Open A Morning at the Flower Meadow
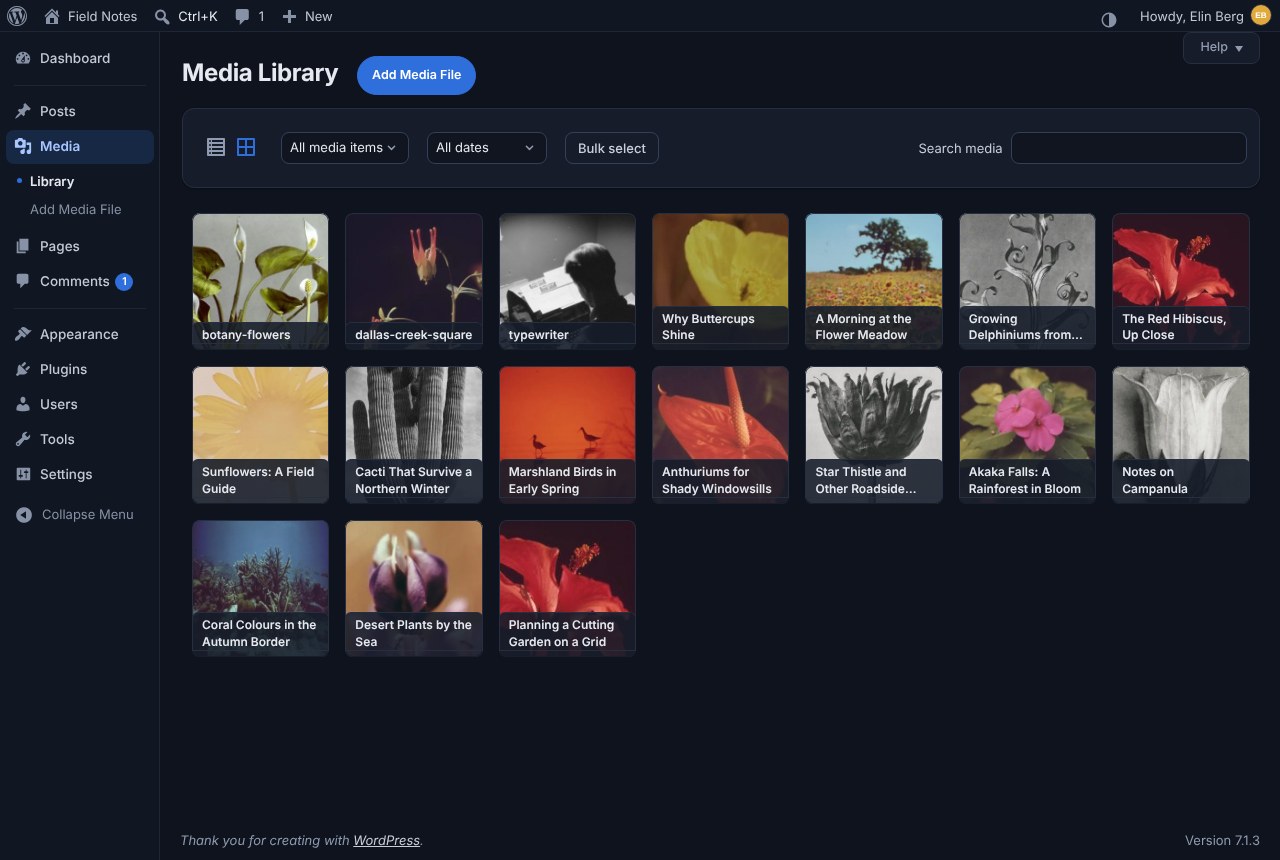Image resolution: width=1280 pixels, height=860 pixels. tap(874, 280)
